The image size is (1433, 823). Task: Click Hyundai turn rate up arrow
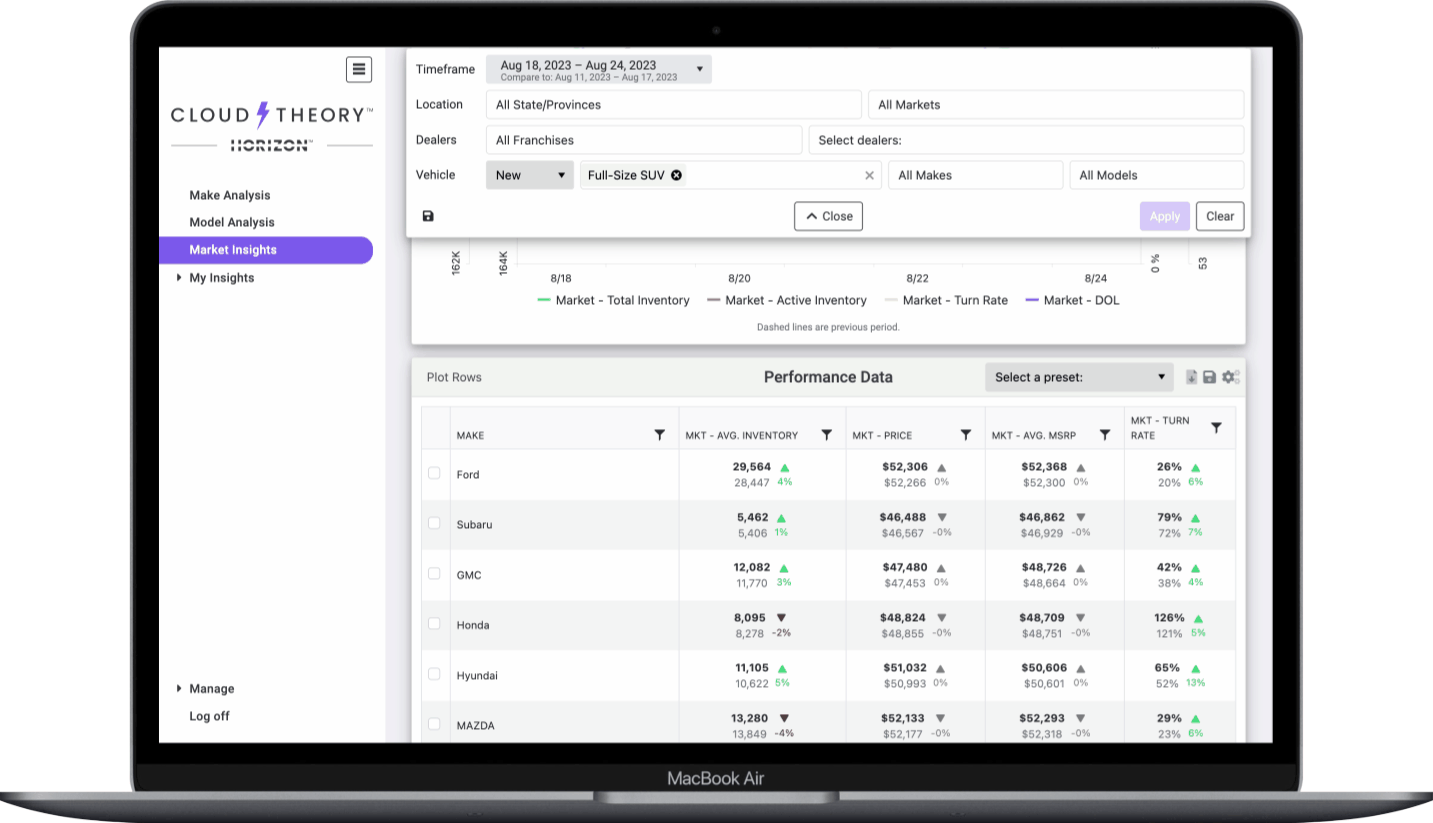click(1195, 668)
